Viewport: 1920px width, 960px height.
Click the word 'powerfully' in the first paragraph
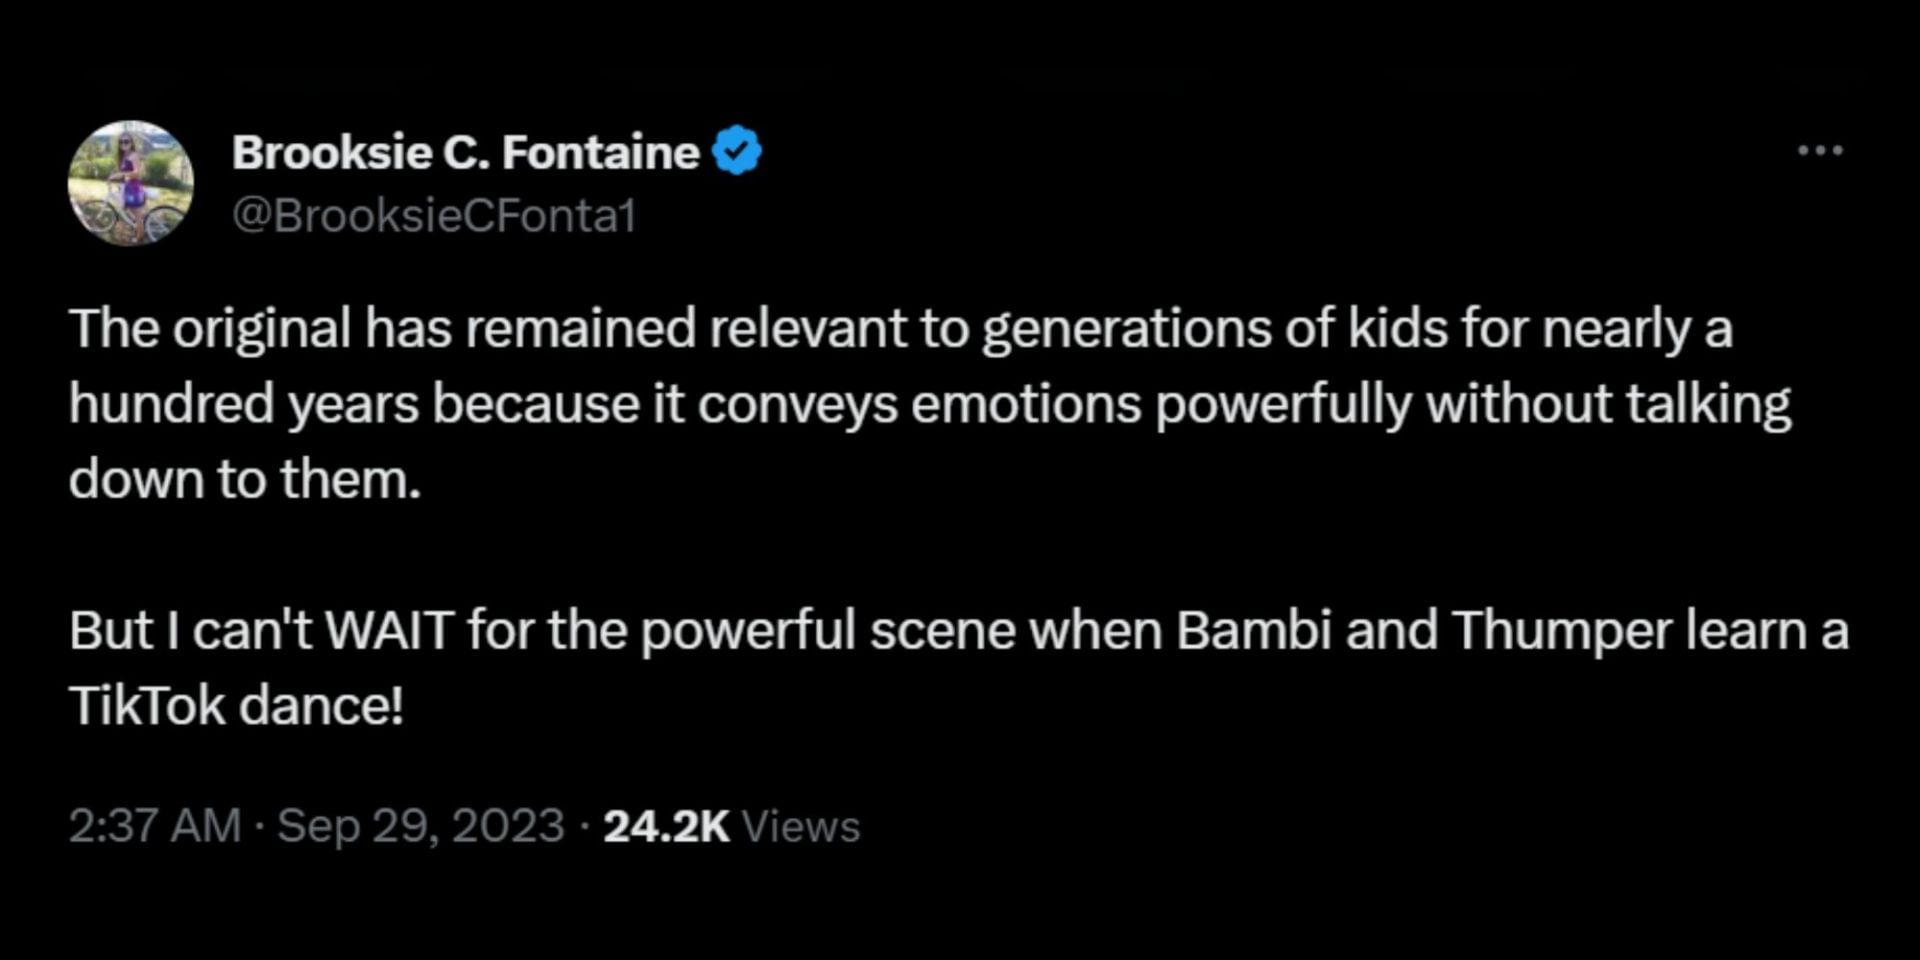[x=1284, y=405]
